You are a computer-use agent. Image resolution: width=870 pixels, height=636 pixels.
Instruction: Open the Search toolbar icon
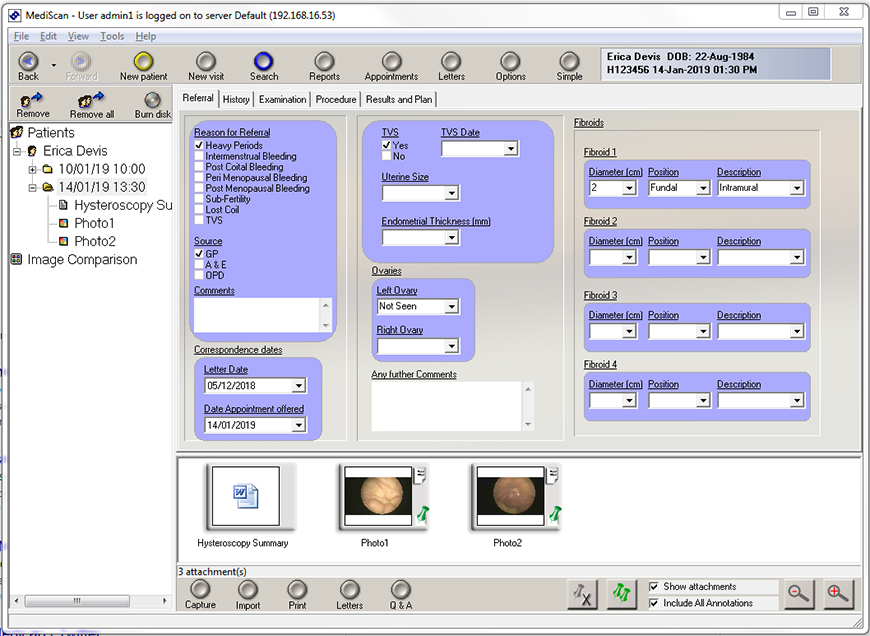(x=264, y=61)
